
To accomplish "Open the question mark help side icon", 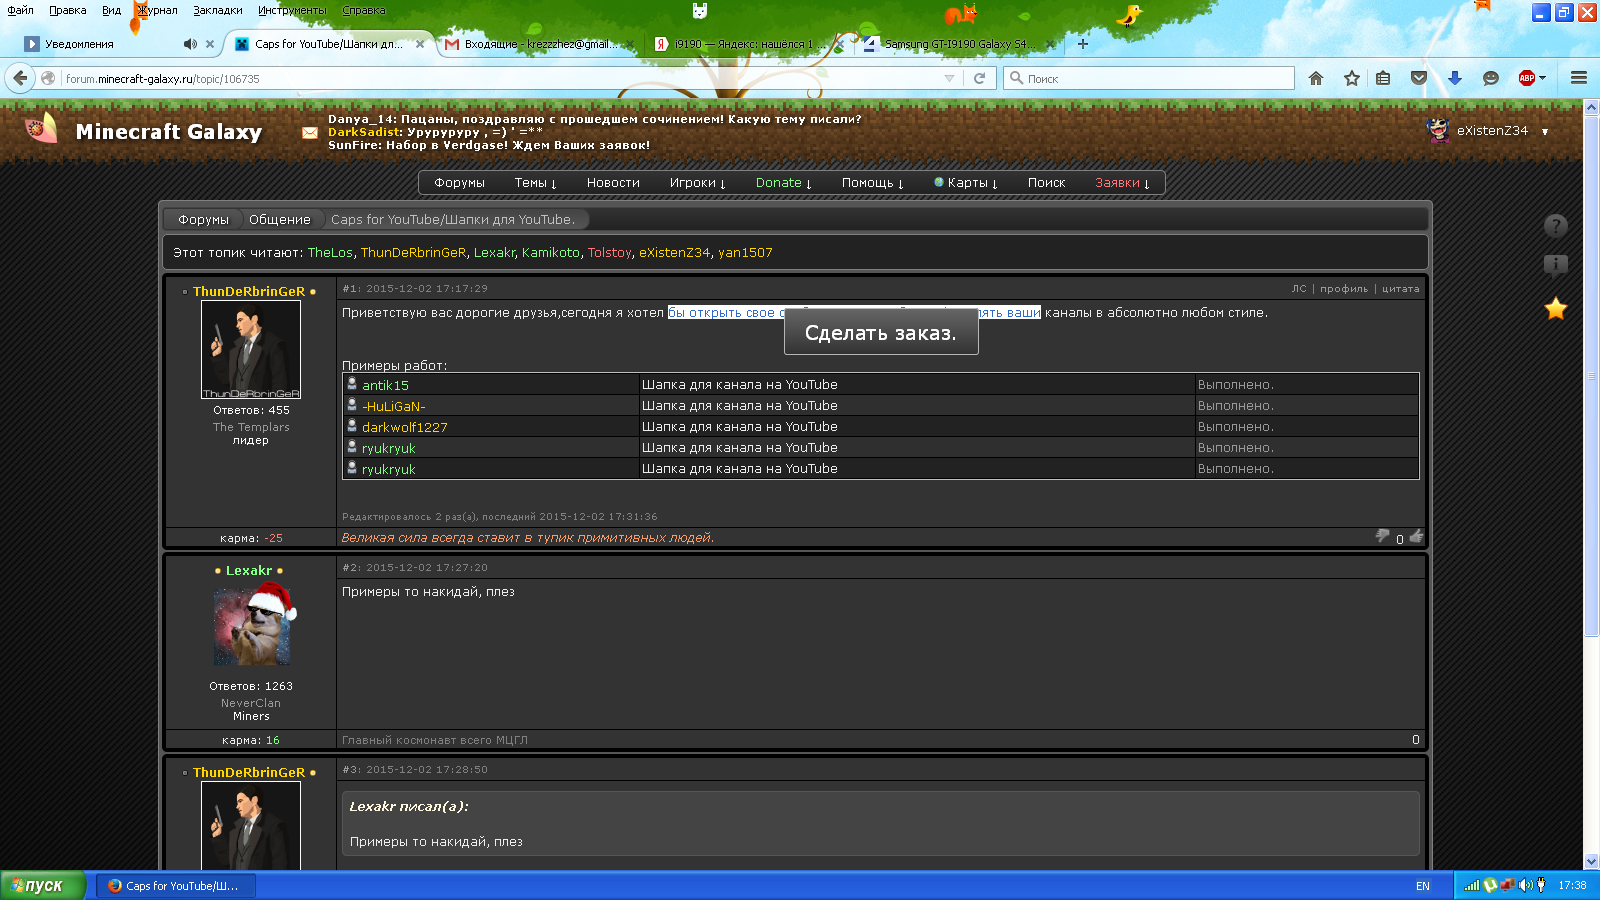I will (1555, 226).
